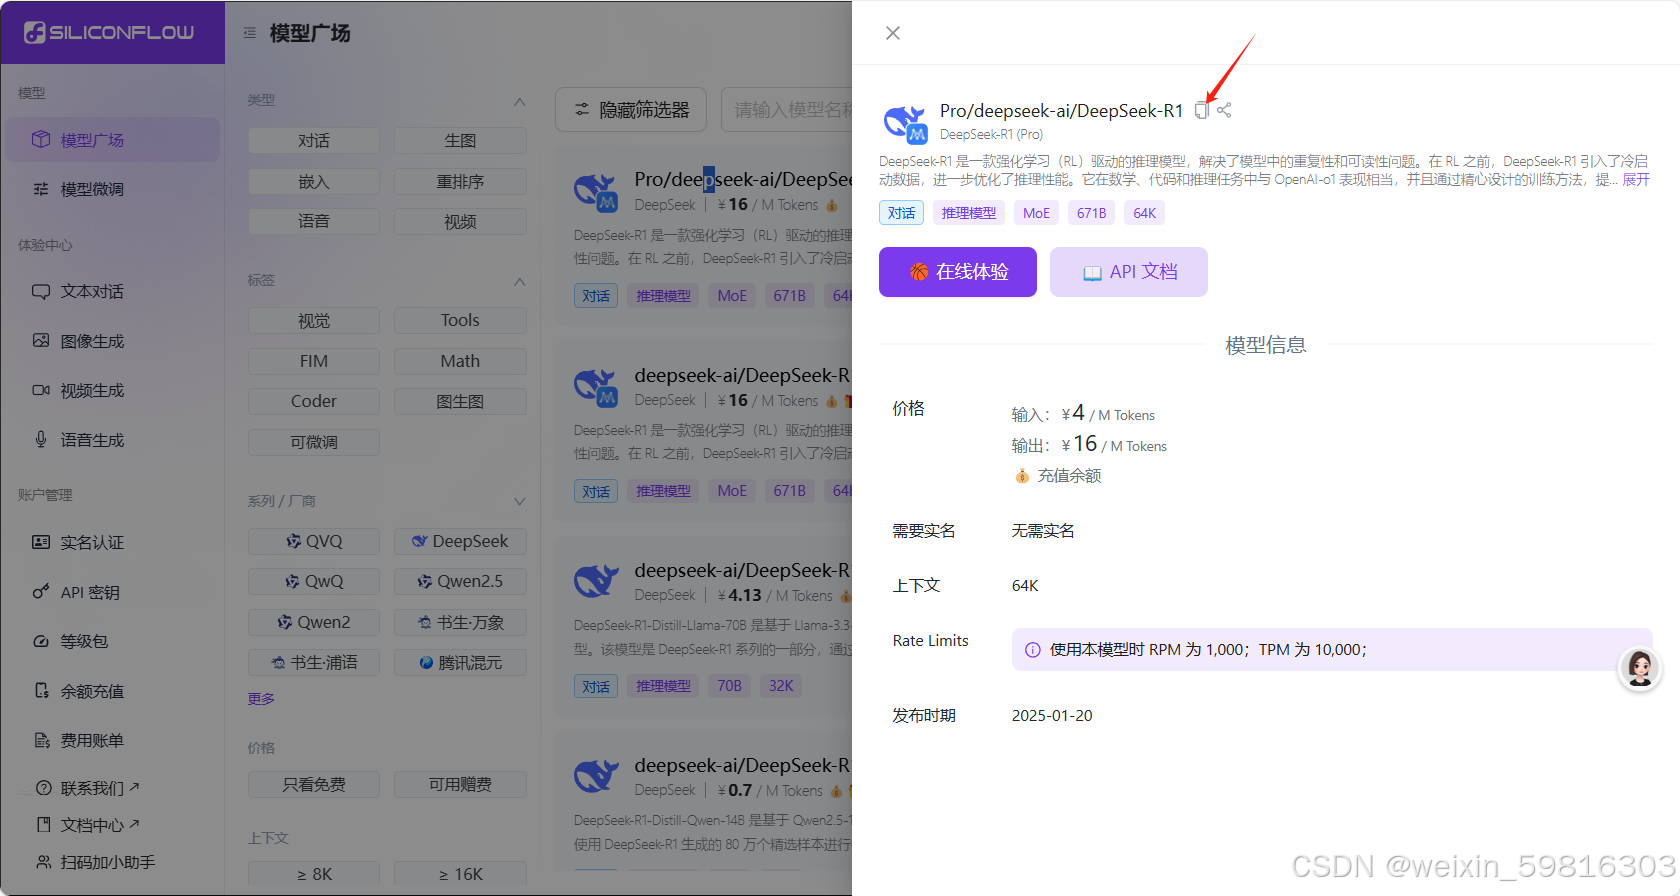This screenshot has height=896, width=1680.
Task: Open the assistant avatar chat bubble
Action: pos(1640,668)
